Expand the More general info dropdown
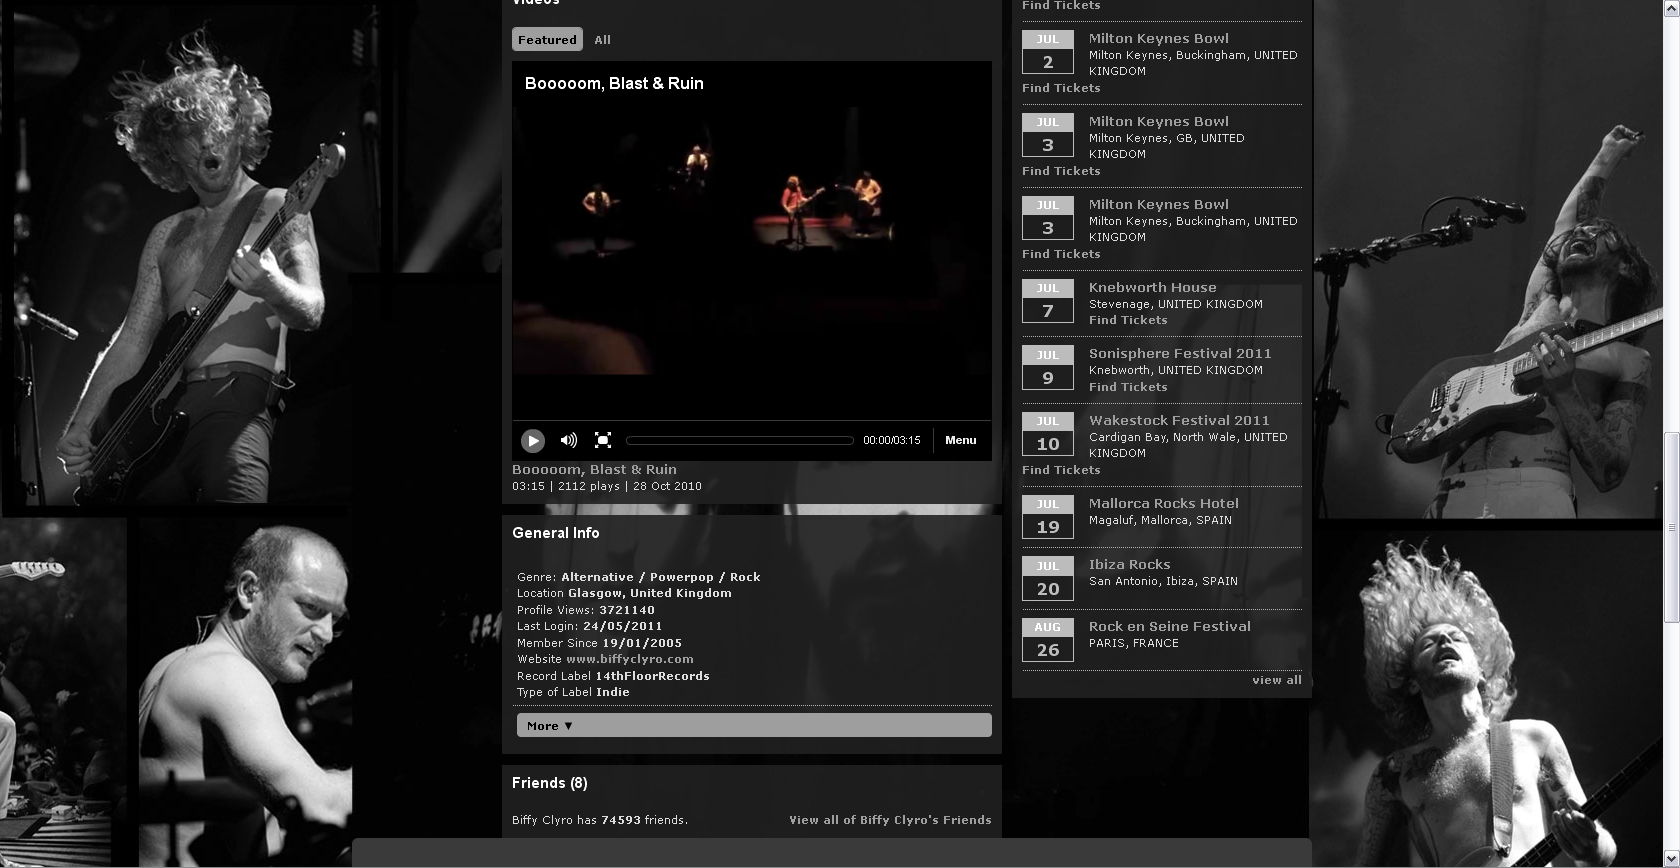Screen dimensions: 1680x868 click(x=754, y=726)
